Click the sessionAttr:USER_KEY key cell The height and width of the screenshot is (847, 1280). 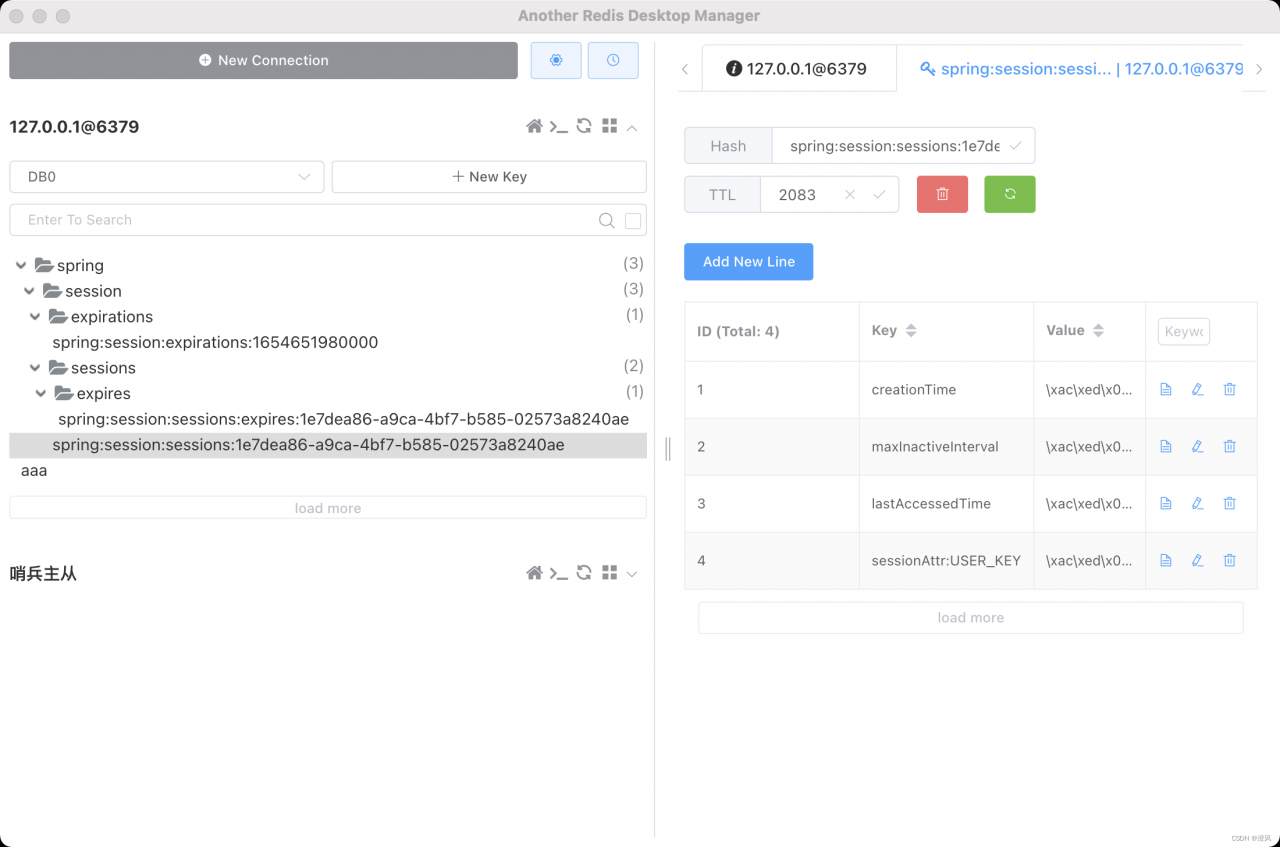[x=946, y=561]
